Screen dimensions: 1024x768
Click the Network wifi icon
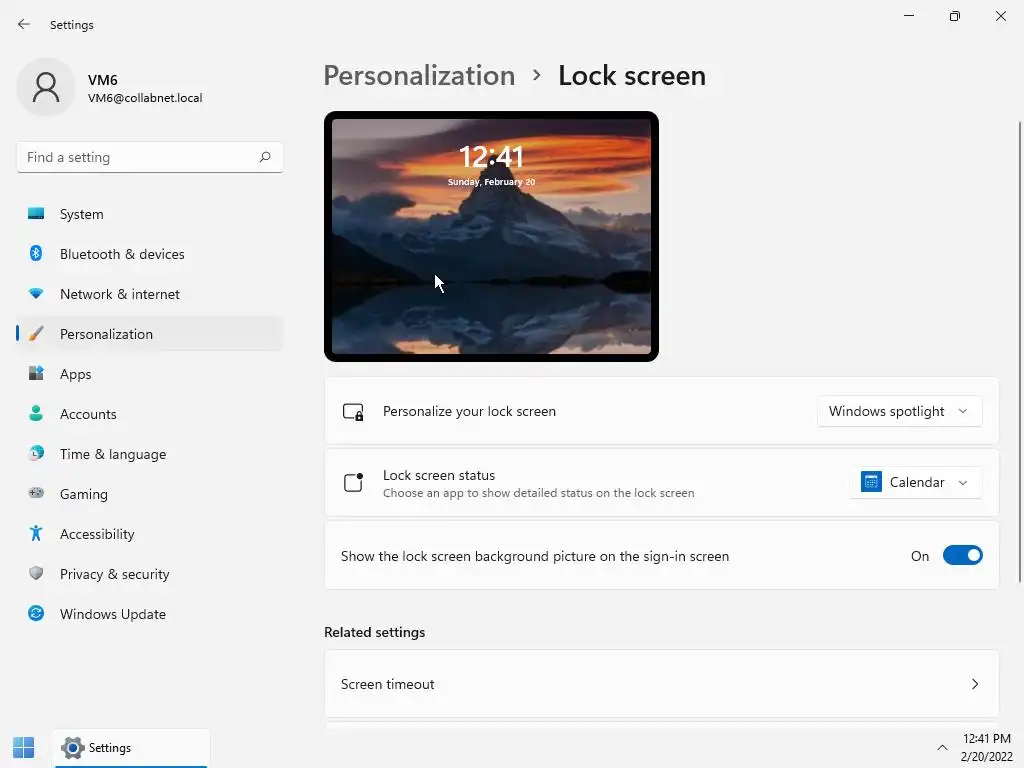(36, 294)
